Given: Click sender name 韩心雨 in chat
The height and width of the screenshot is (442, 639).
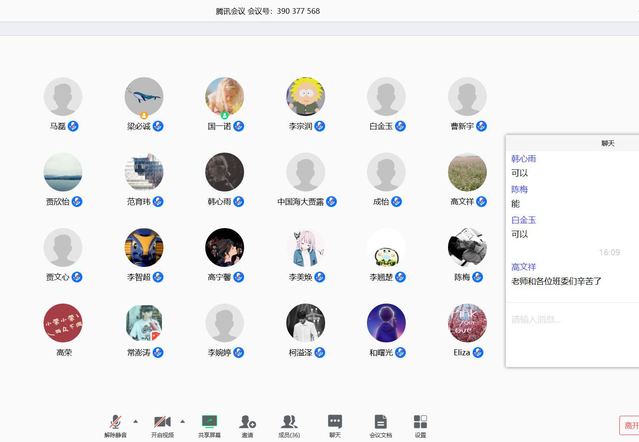Looking at the screenshot, I should [523, 159].
